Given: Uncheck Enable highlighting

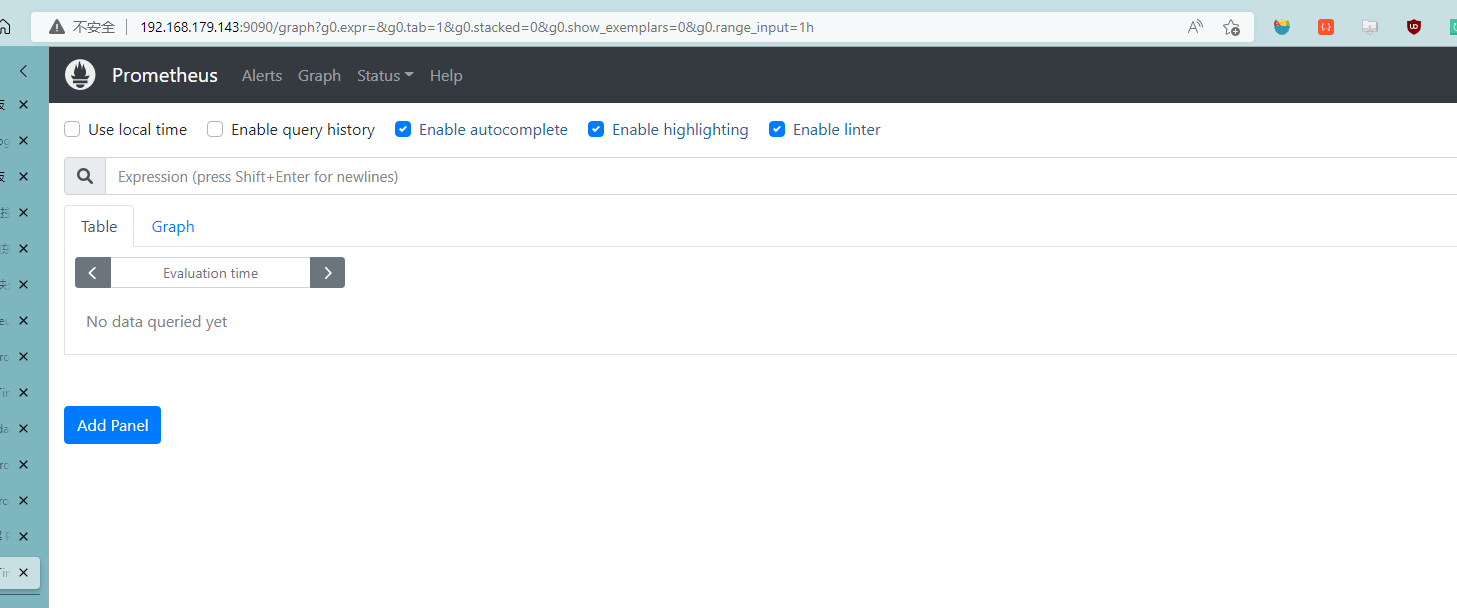Looking at the screenshot, I should pos(596,129).
